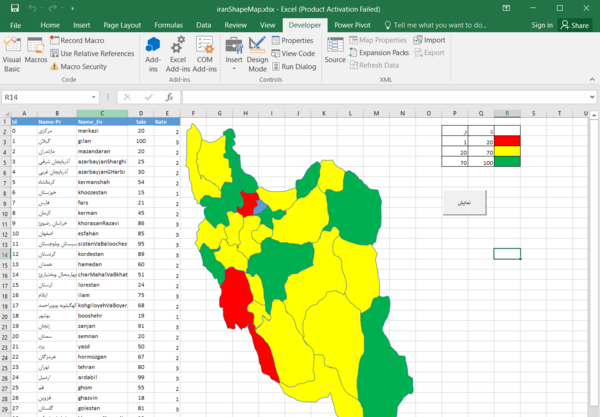Click the blue province on map

point(261,207)
